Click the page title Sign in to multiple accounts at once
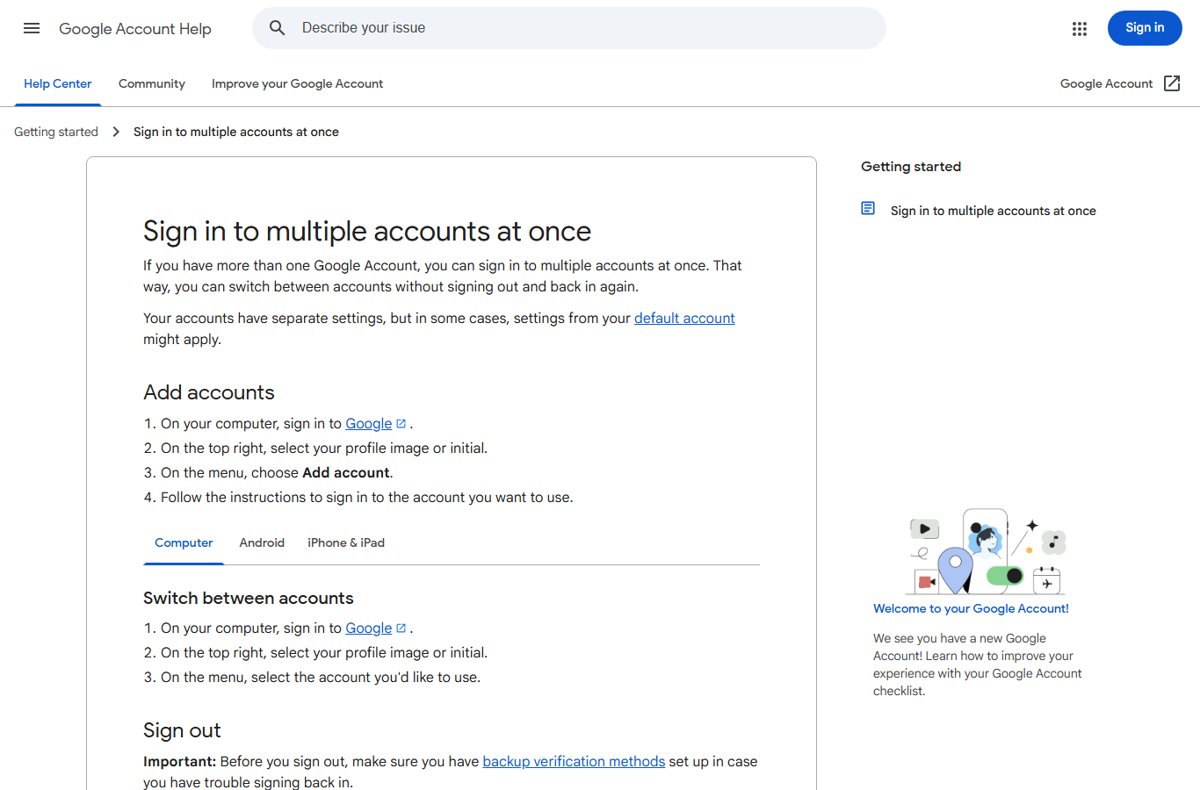The height and width of the screenshot is (790, 1200). point(367,231)
